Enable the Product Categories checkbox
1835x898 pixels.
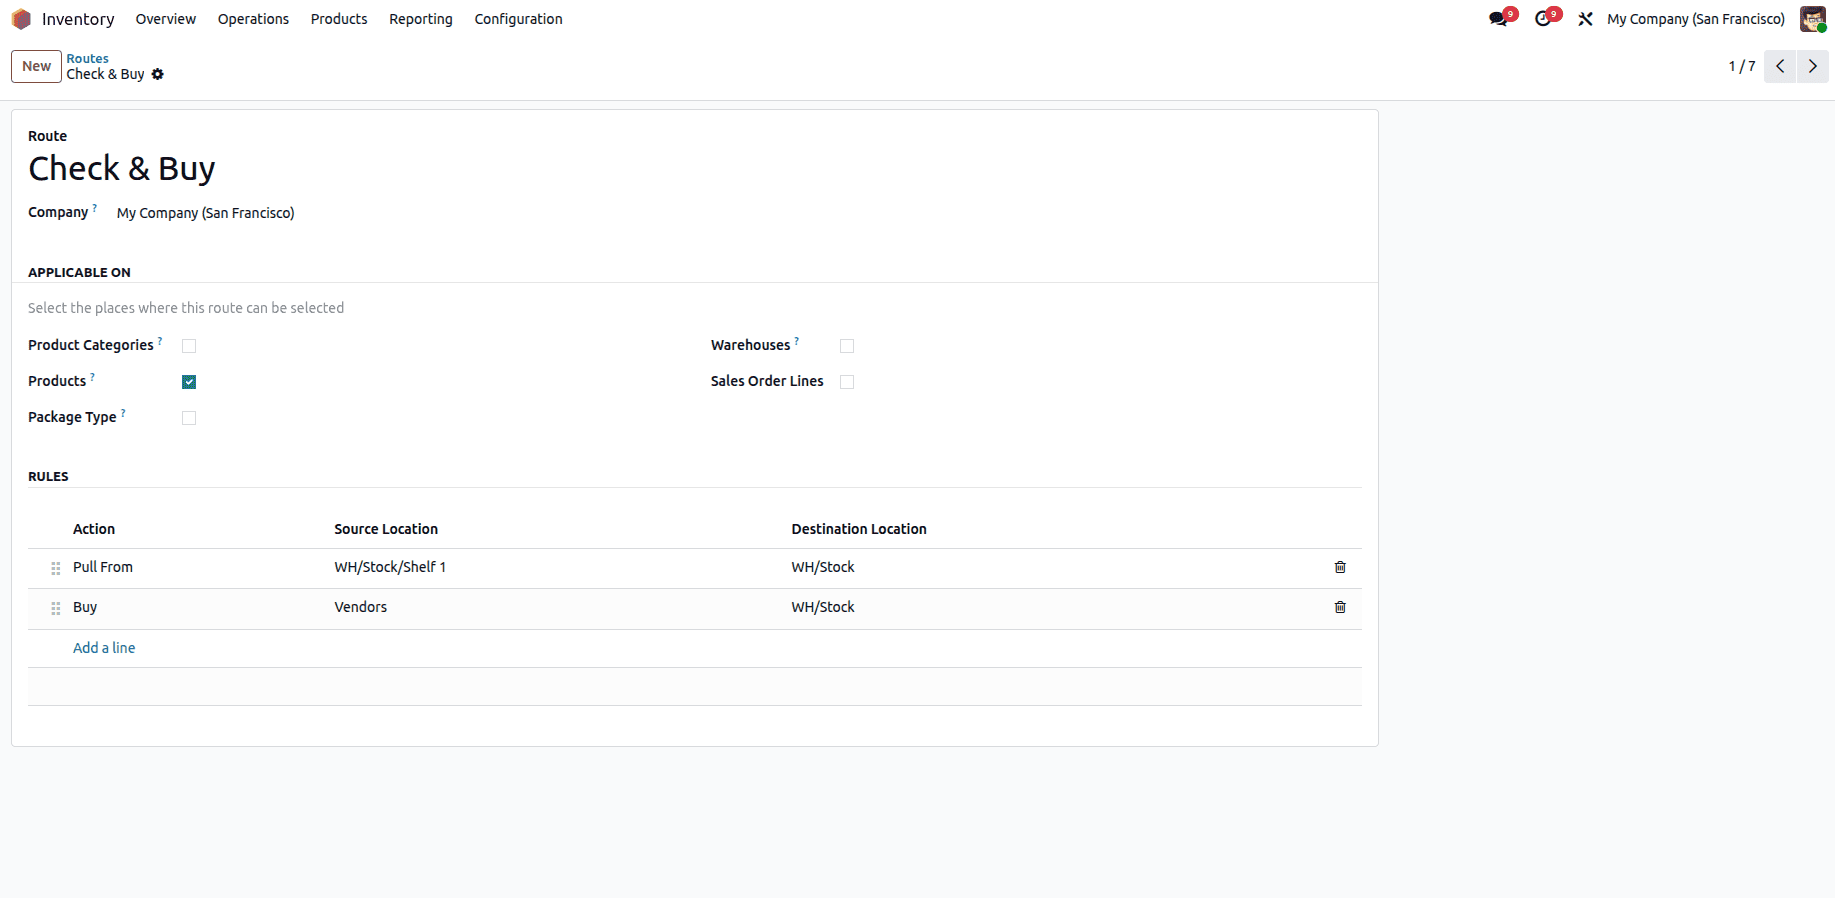pyautogui.click(x=189, y=346)
